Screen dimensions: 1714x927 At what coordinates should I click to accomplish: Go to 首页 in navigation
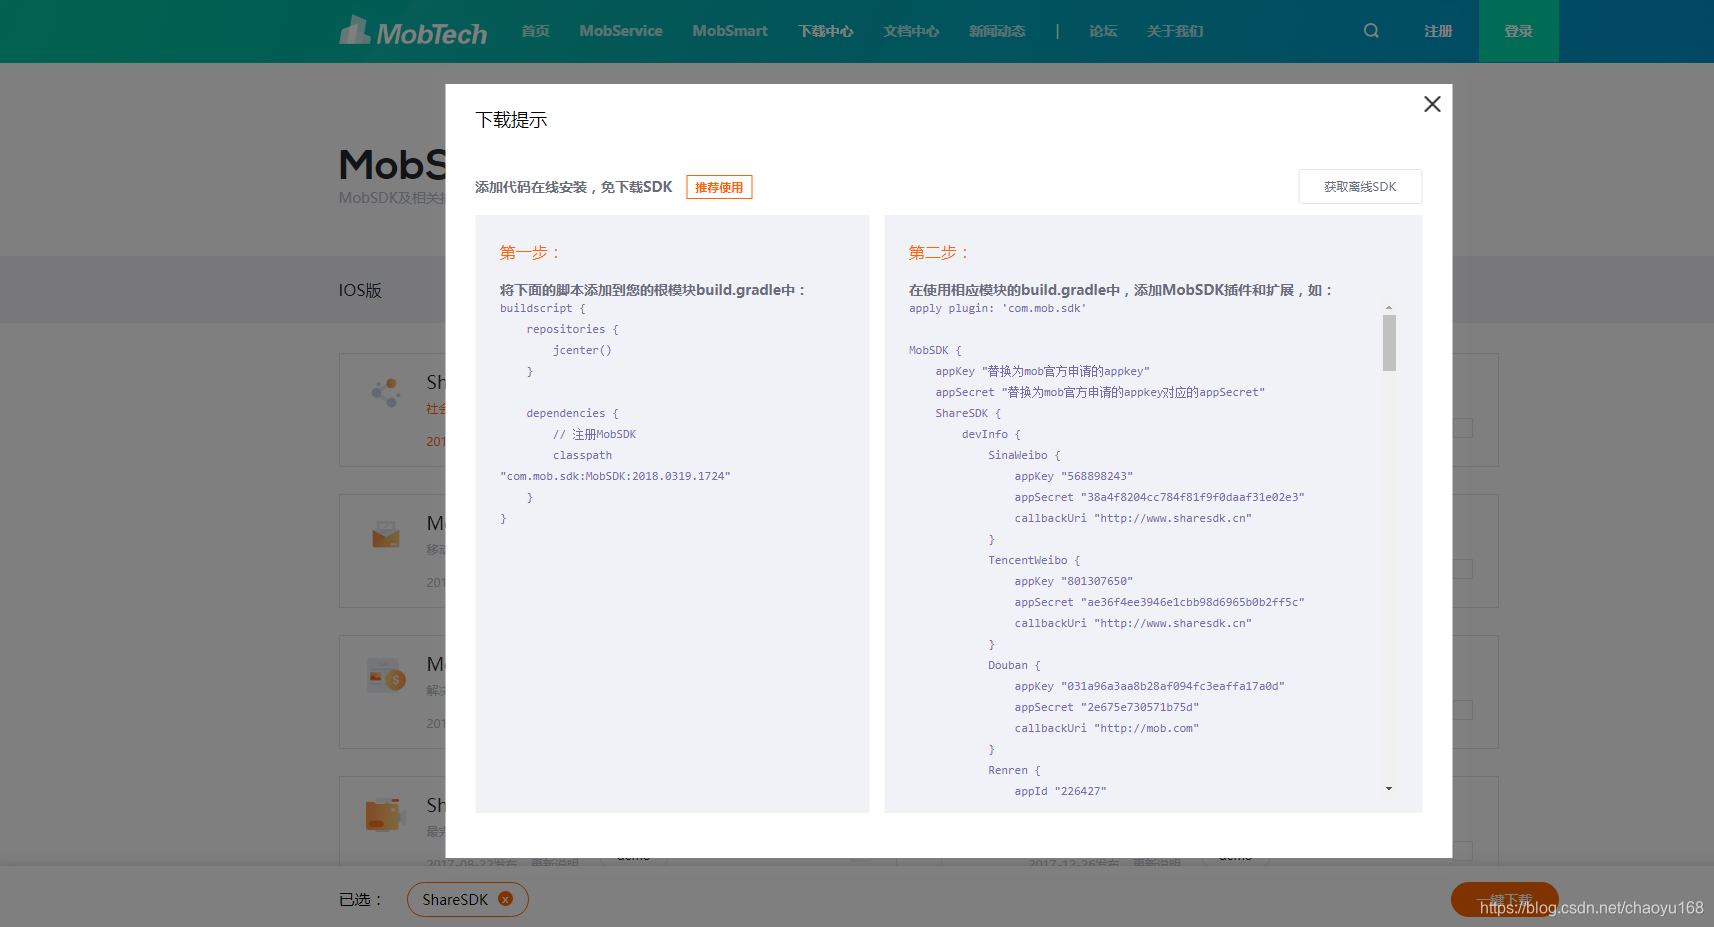(x=535, y=31)
